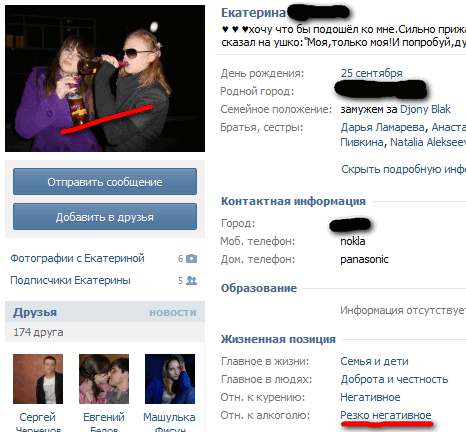Open Подписчики Екатерины link

[70, 280]
